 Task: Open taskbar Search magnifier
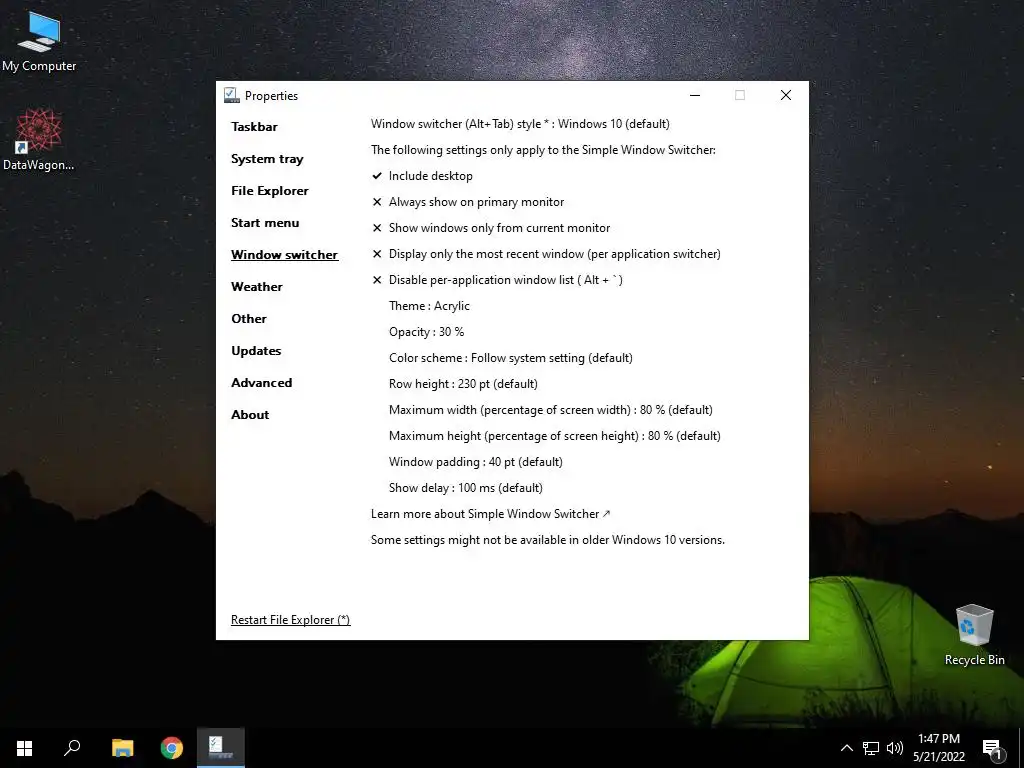click(x=72, y=748)
